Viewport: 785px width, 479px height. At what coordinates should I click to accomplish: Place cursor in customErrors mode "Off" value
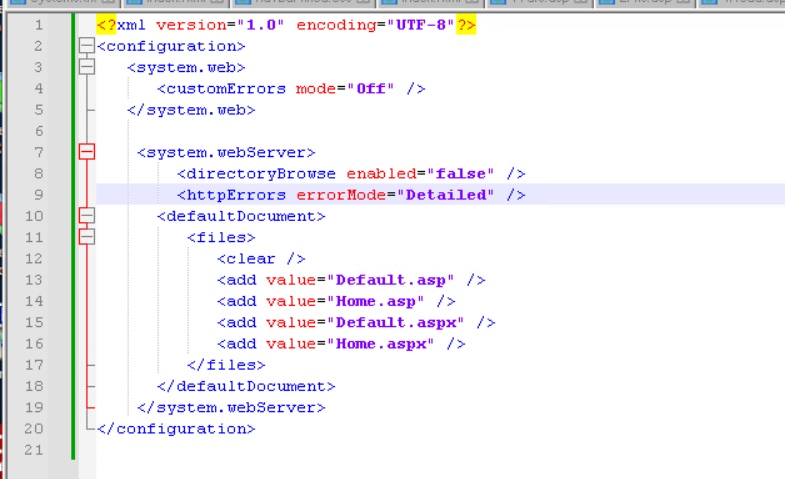pyautogui.click(x=375, y=89)
